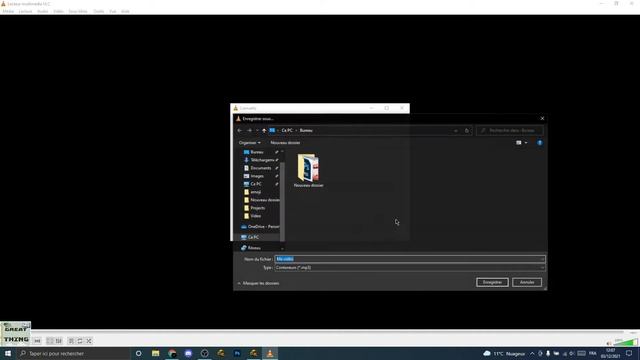The height and width of the screenshot is (360, 640).
Task: Click the taskbar search box
Action: 73,353
